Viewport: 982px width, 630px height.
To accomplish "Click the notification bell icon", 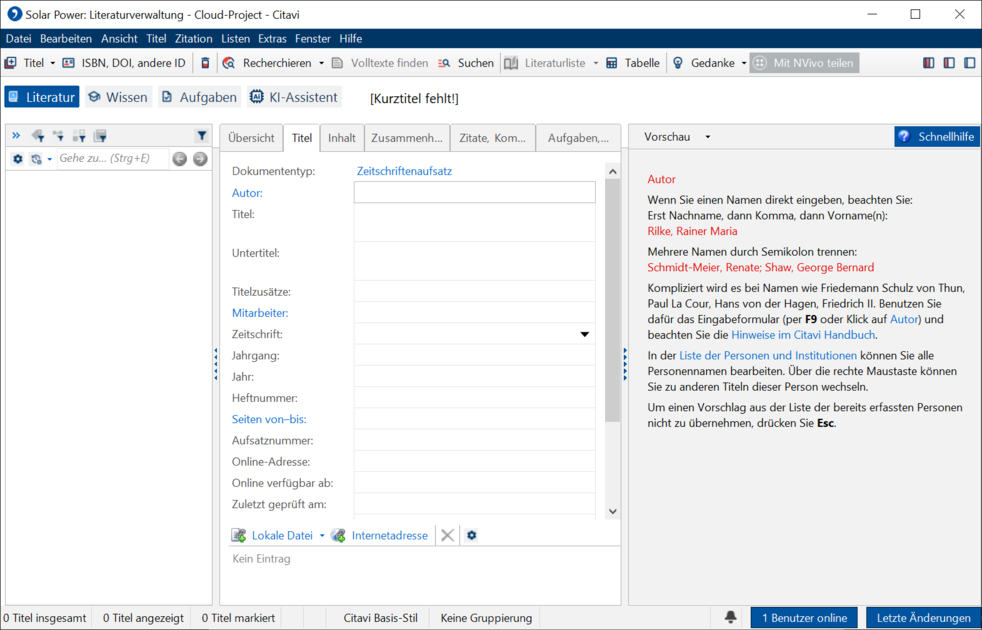I will (730, 617).
